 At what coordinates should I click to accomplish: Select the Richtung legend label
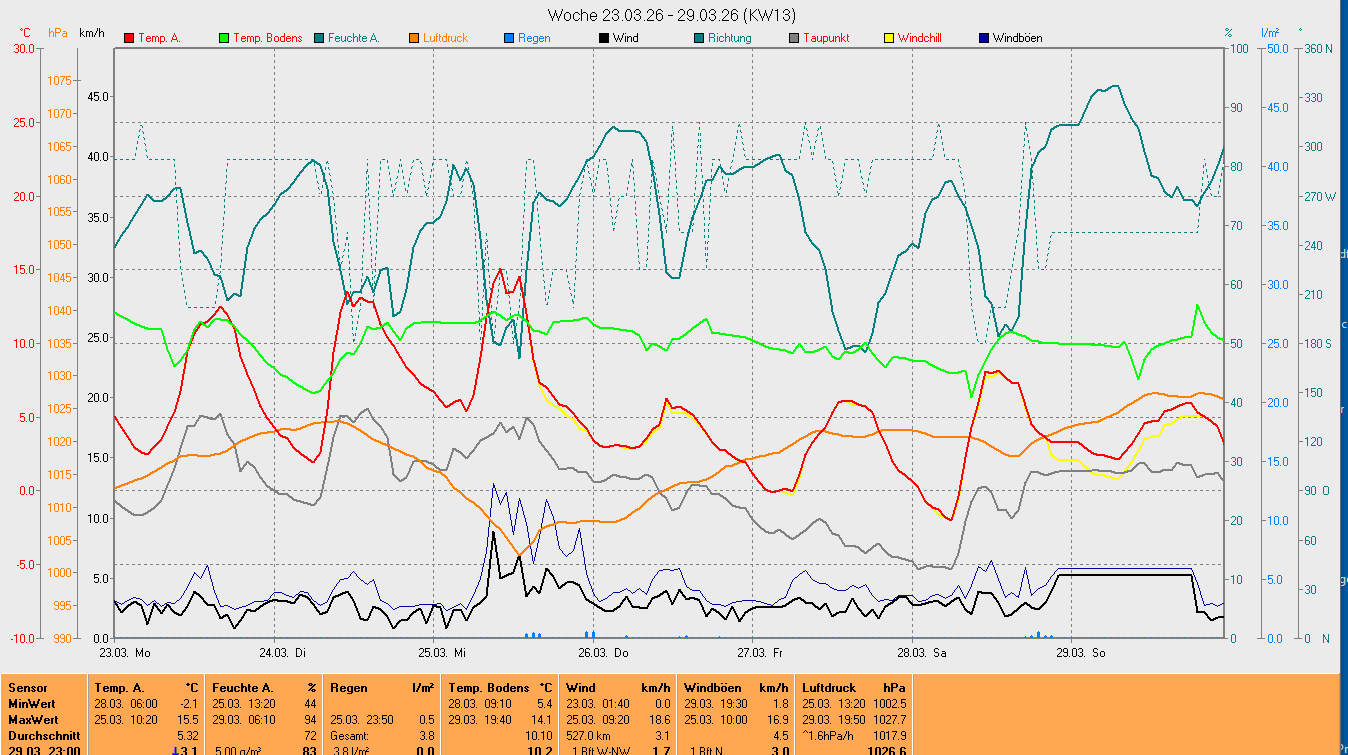[729, 38]
